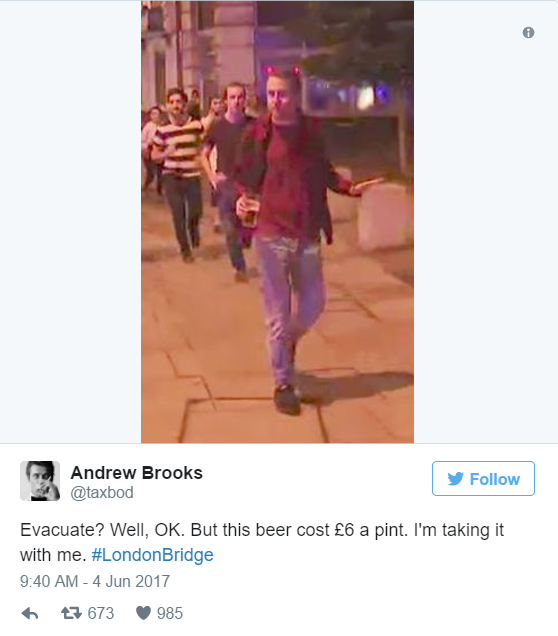Click the @taxbod handle
Screen dimensions: 558x636
coord(102,492)
